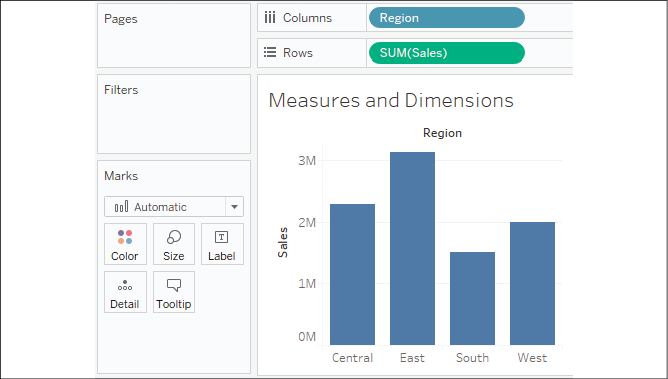This screenshot has height=379, width=668.
Task: Click the East bar in chart
Action: (x=412, y=248)
